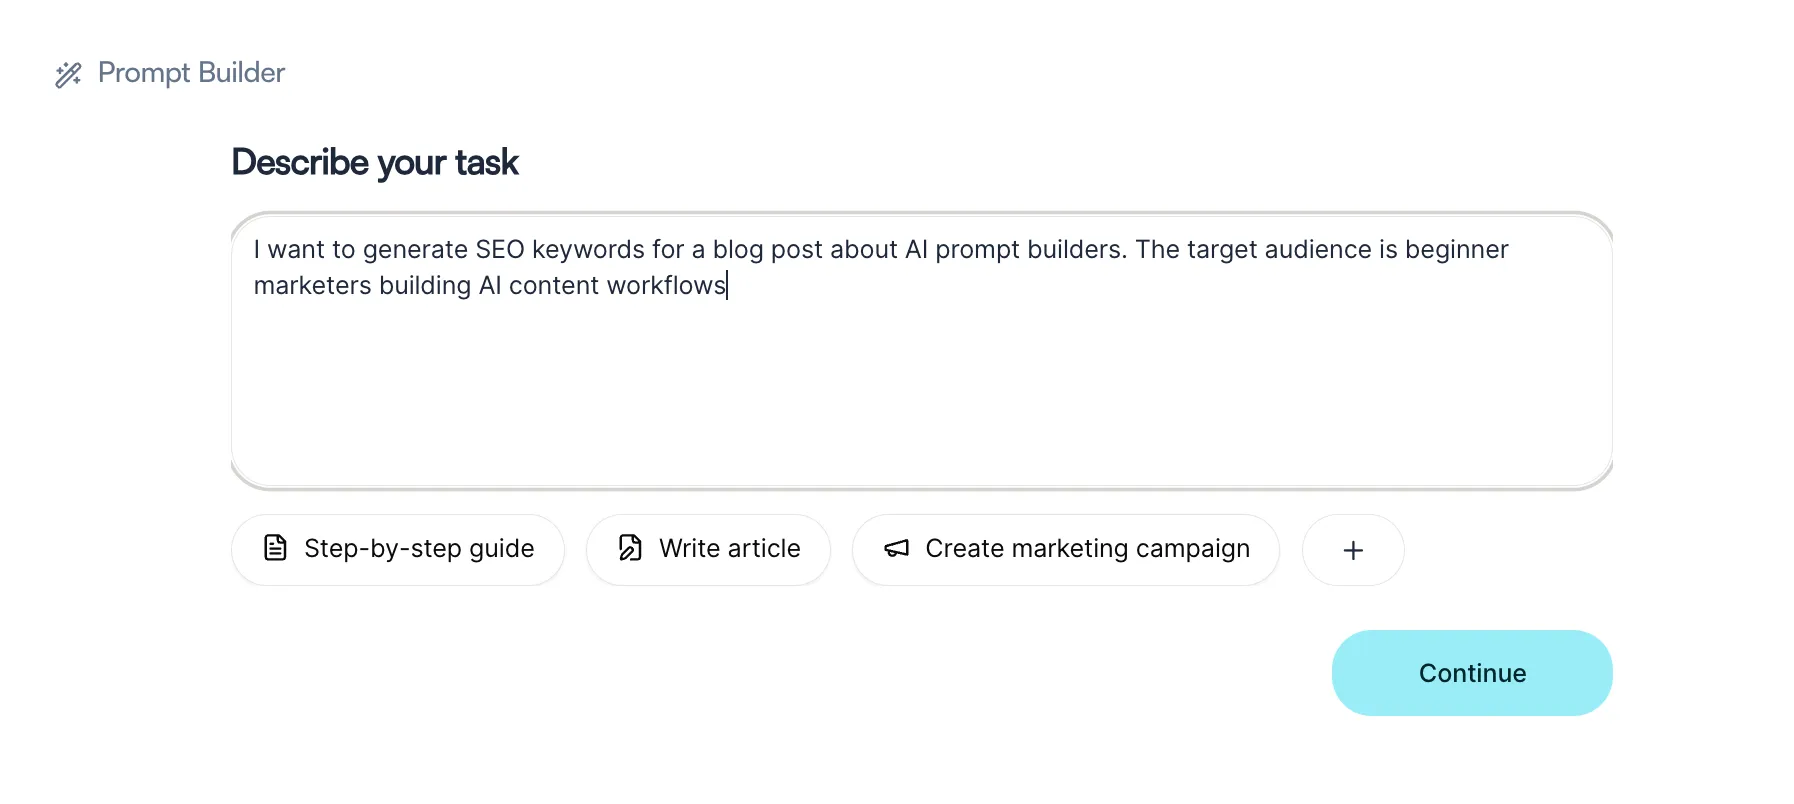
Task: Click the Describe your task heading
Action: (375, 162)
